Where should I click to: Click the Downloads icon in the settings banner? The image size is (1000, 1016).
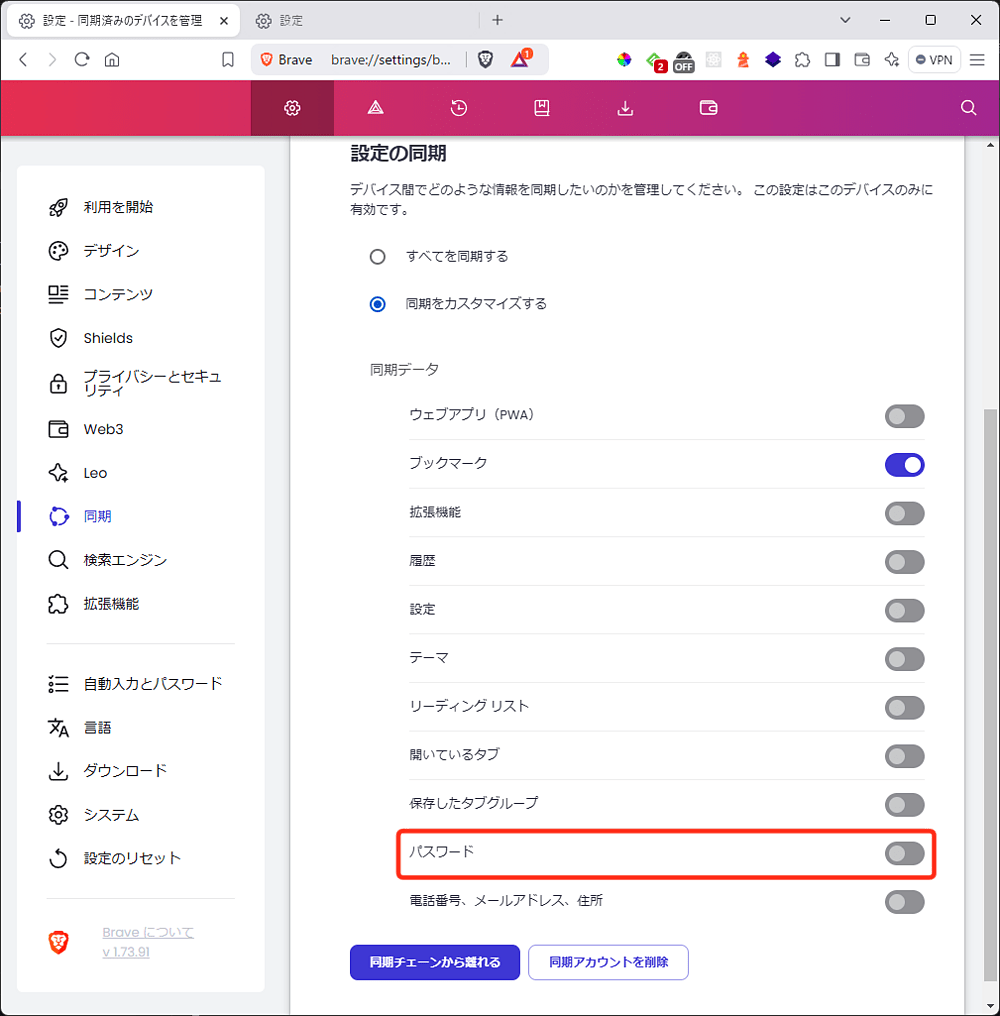[x=625, y=108]
